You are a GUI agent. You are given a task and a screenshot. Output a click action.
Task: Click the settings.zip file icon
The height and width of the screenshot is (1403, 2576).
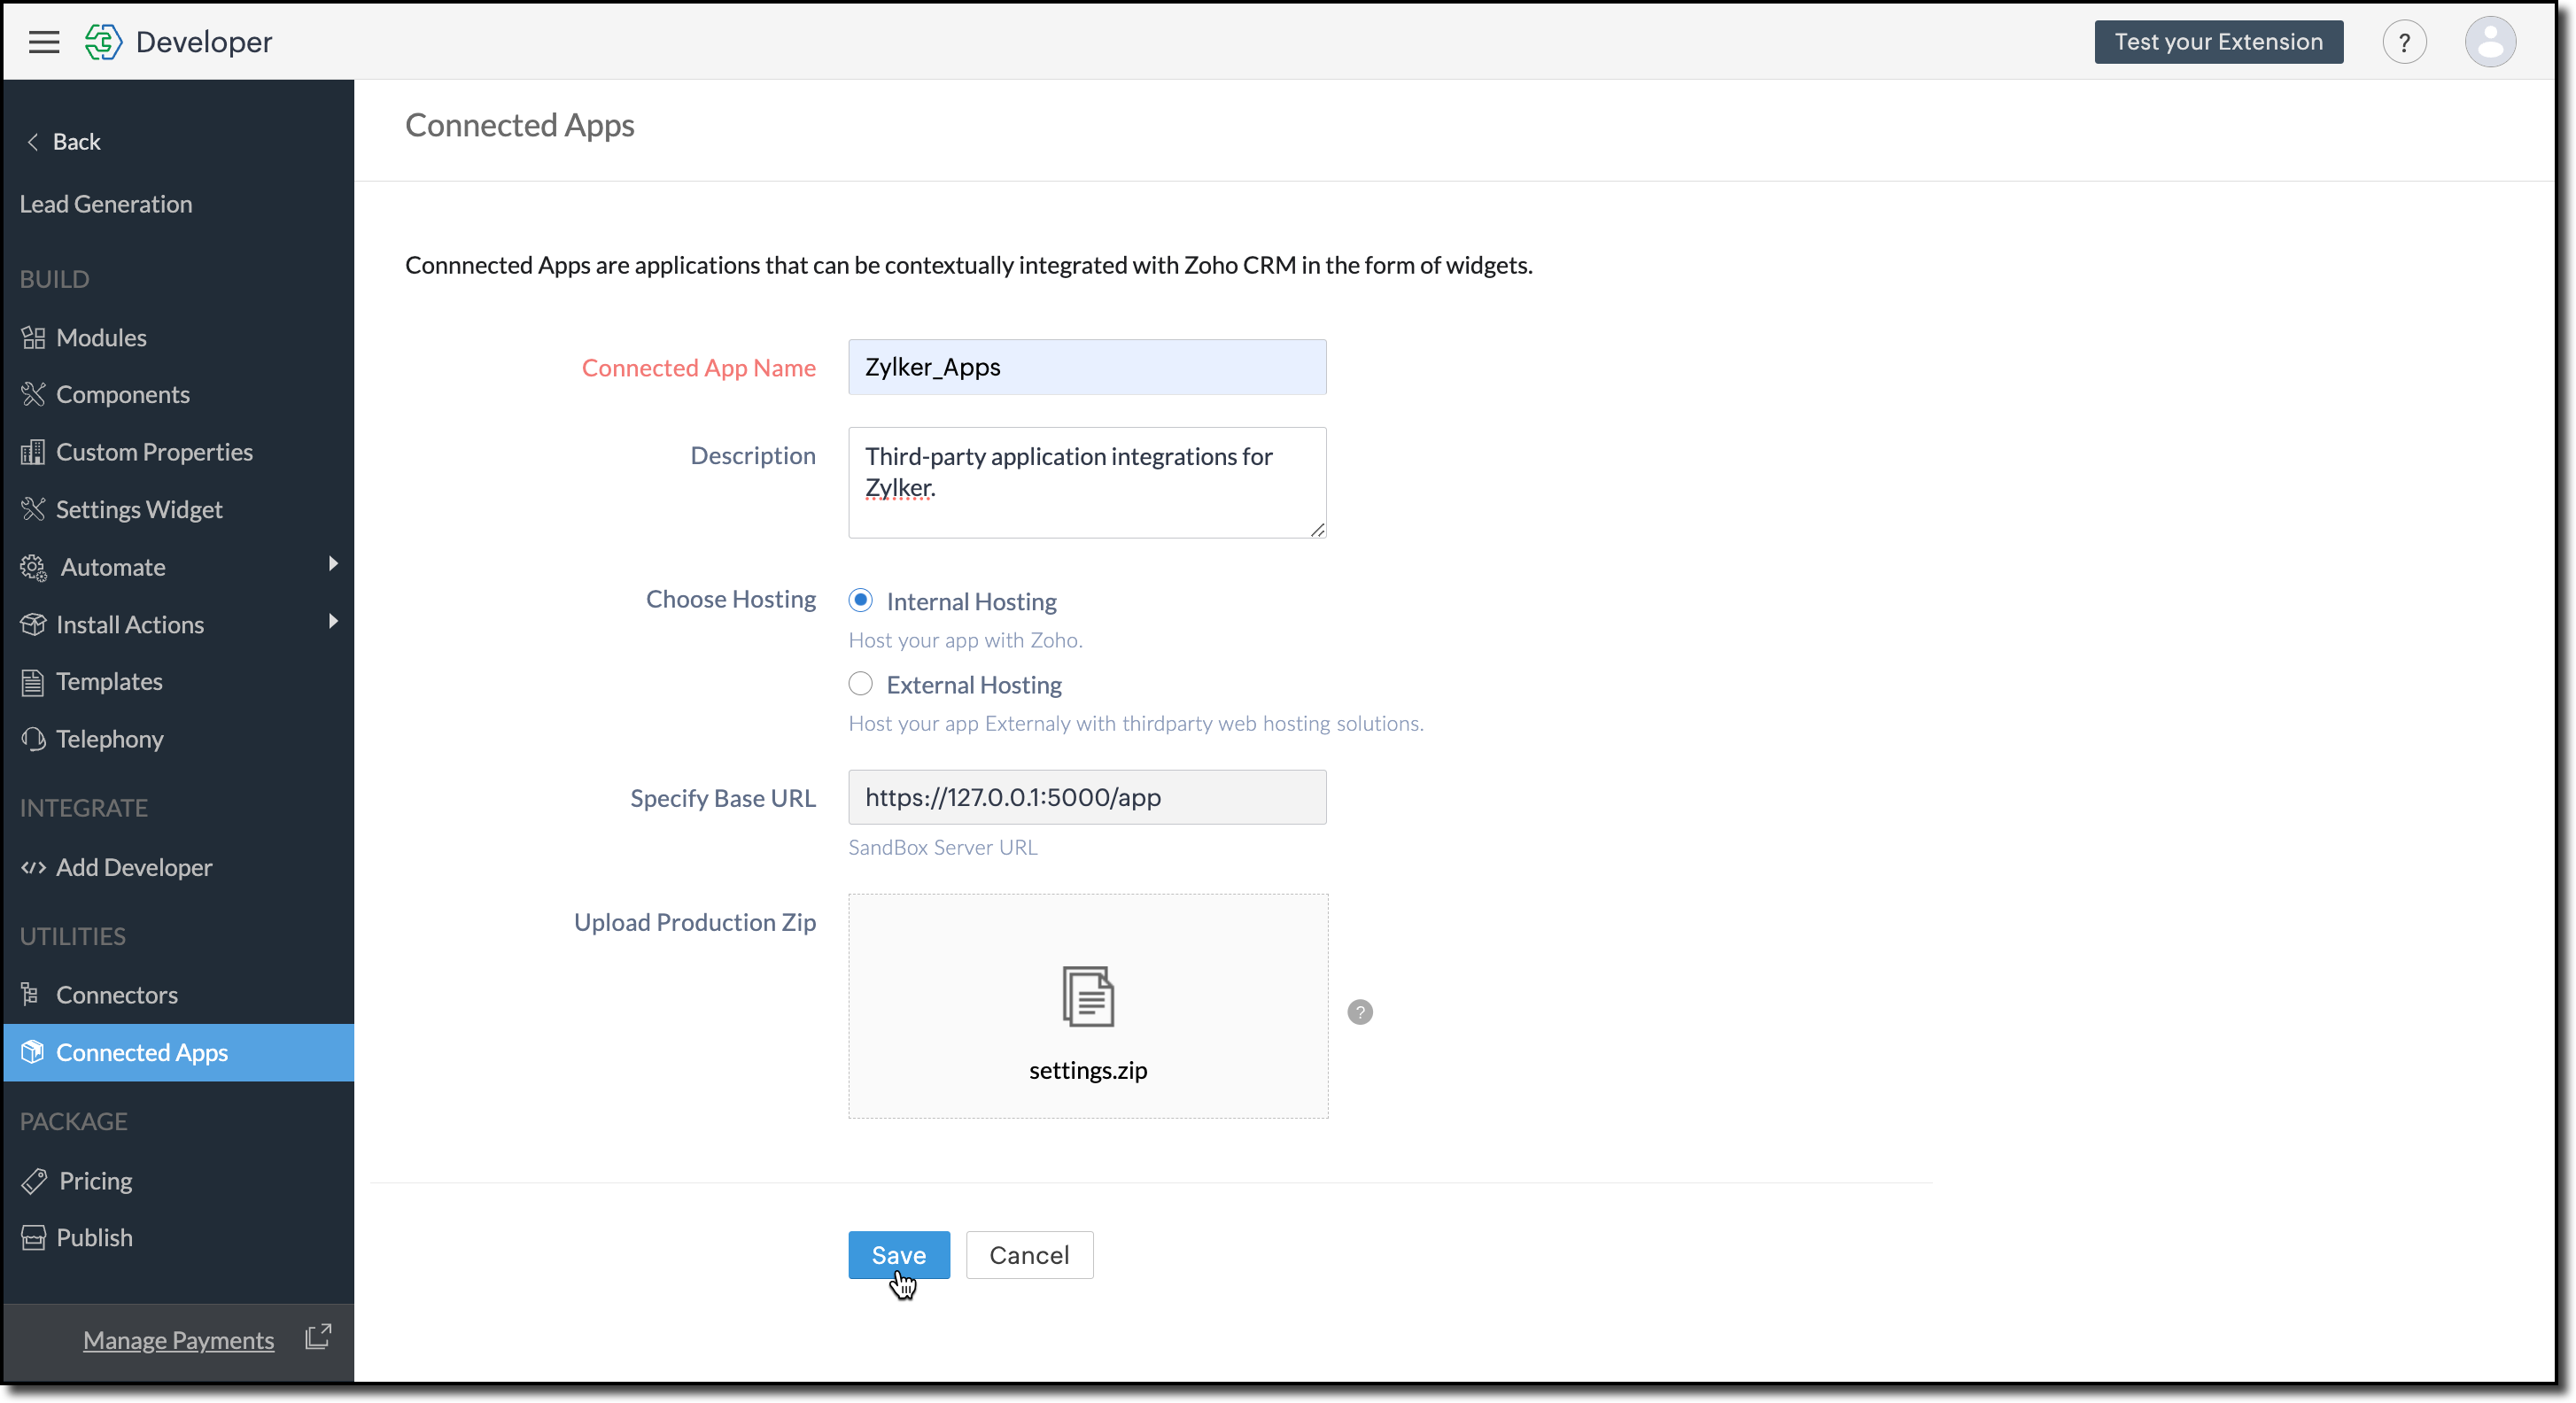click(x=1087, y=996)
